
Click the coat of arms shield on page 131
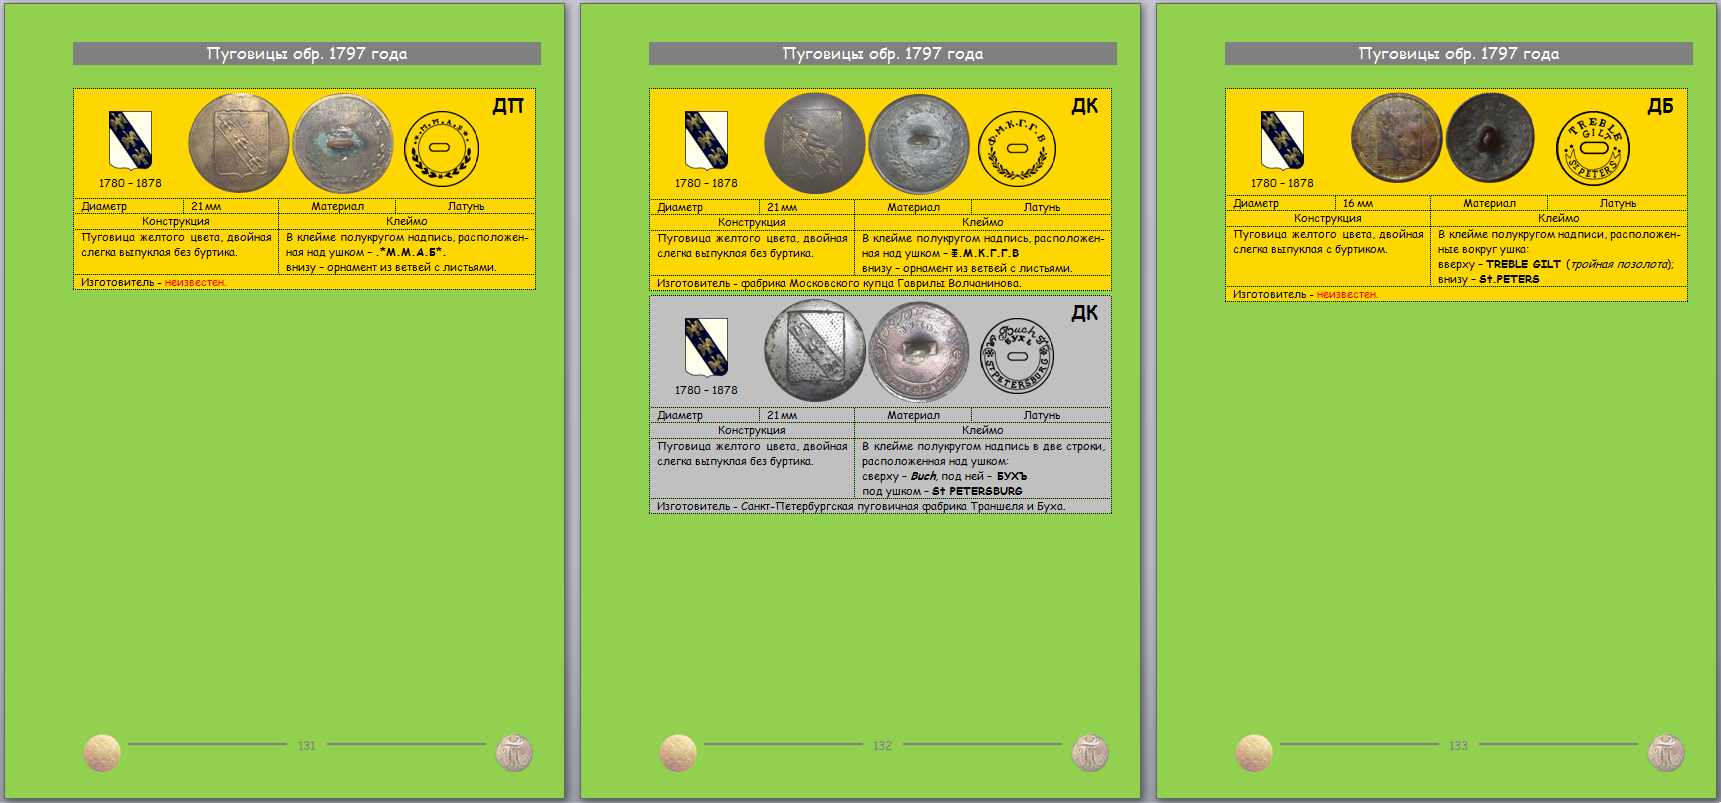130,140
